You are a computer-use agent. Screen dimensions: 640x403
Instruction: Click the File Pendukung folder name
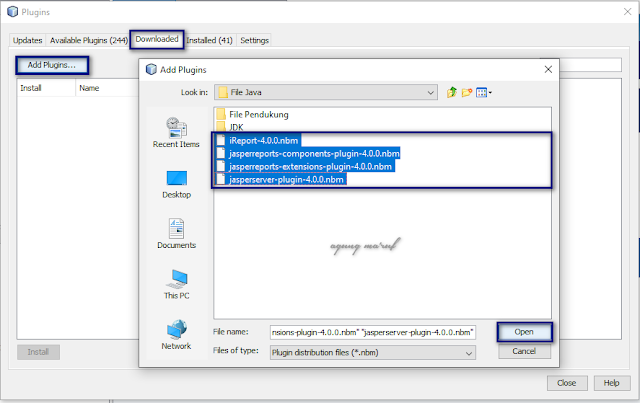[x=259, y=114]
